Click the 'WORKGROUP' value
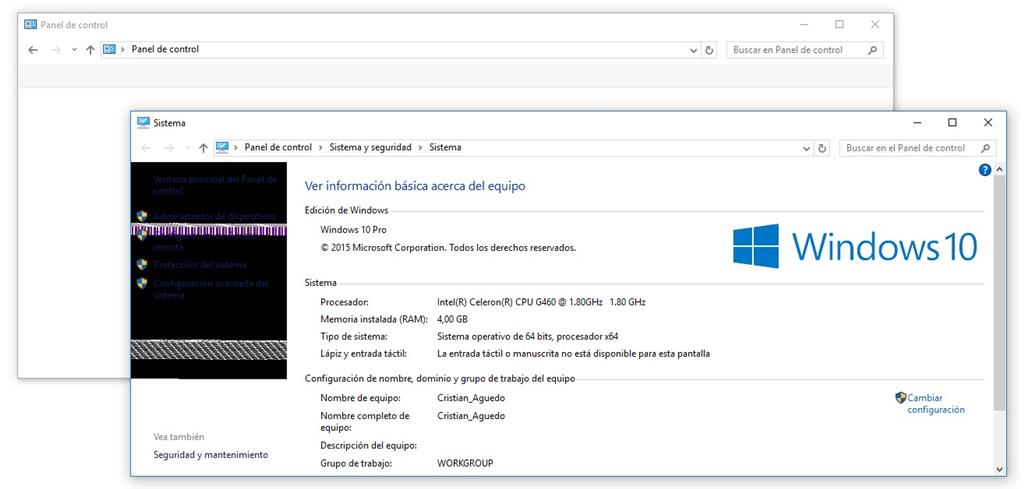Viewport: 1024px width, 489px height. 465,463
